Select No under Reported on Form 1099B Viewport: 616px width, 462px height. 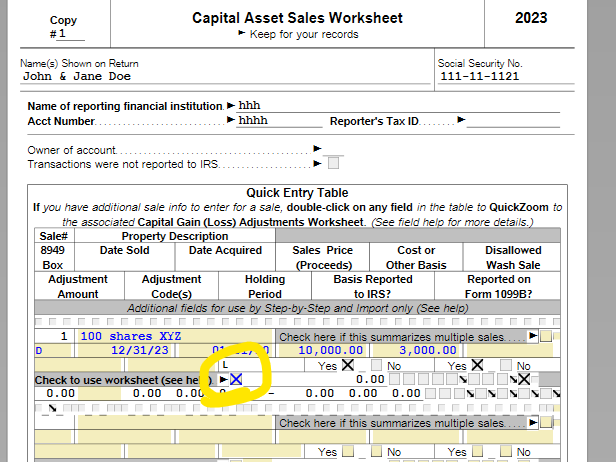tap(506, 365)
